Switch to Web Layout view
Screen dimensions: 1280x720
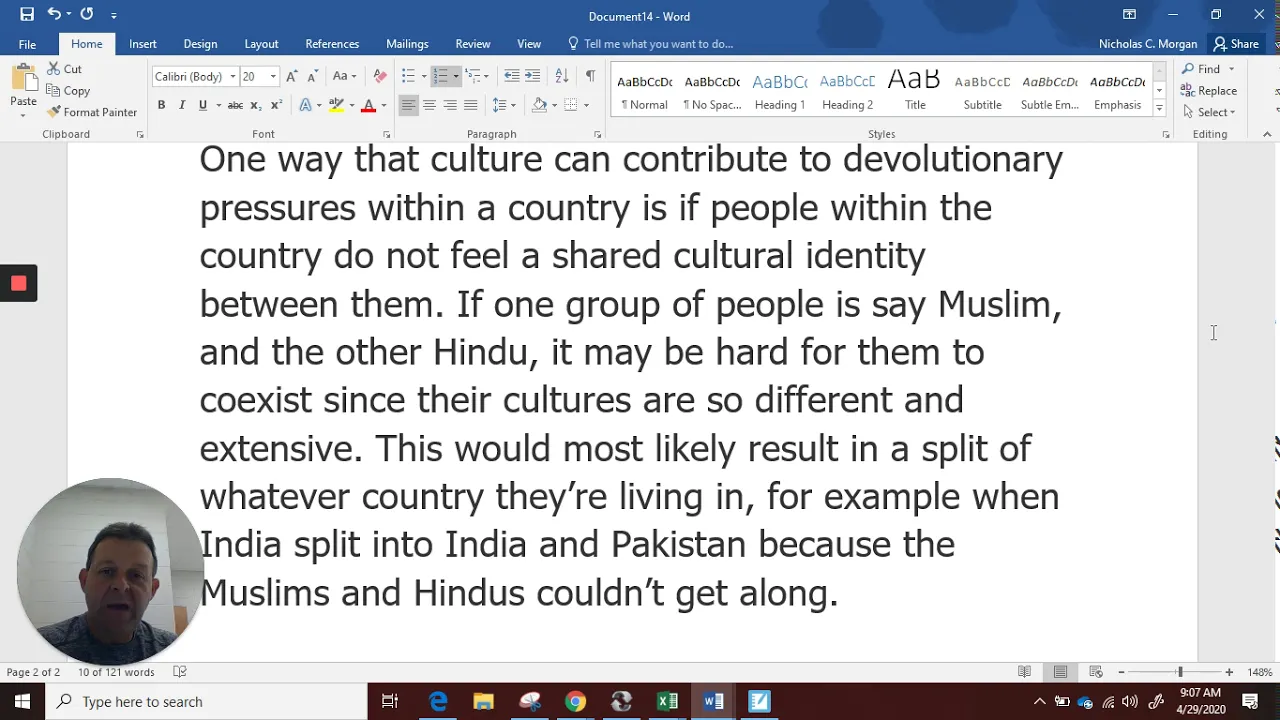coord(1096,672)
